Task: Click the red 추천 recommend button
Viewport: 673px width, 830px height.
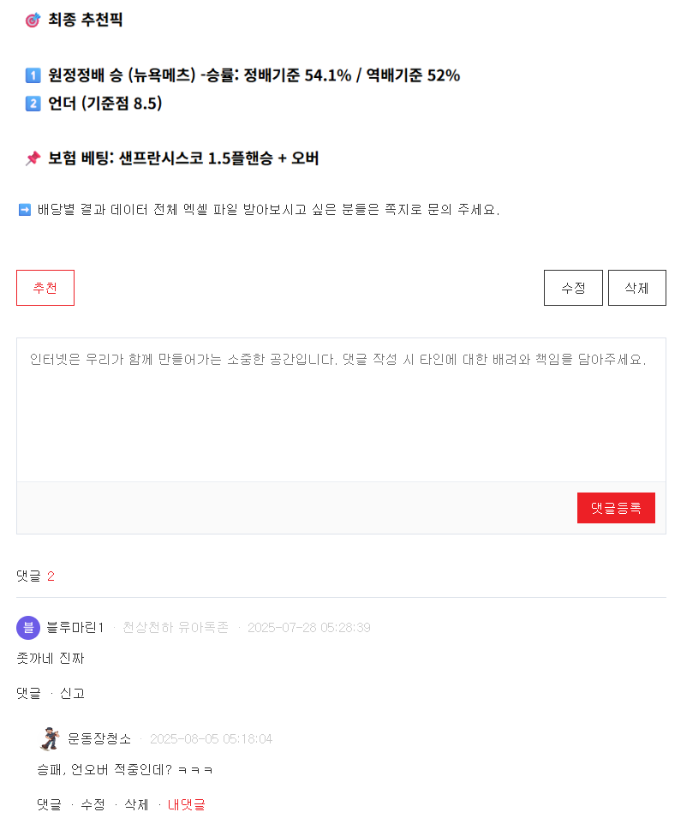Action: pos(45,288)
